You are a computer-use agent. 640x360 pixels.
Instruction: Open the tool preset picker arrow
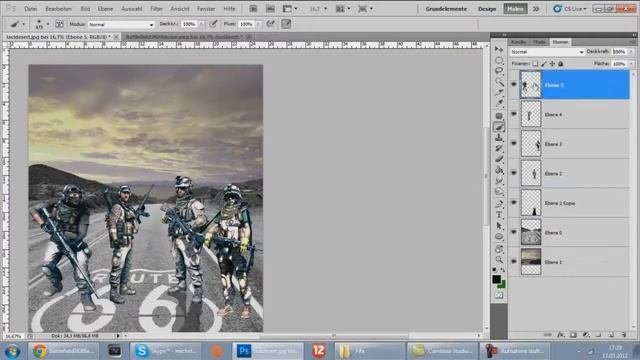[23, 24]
